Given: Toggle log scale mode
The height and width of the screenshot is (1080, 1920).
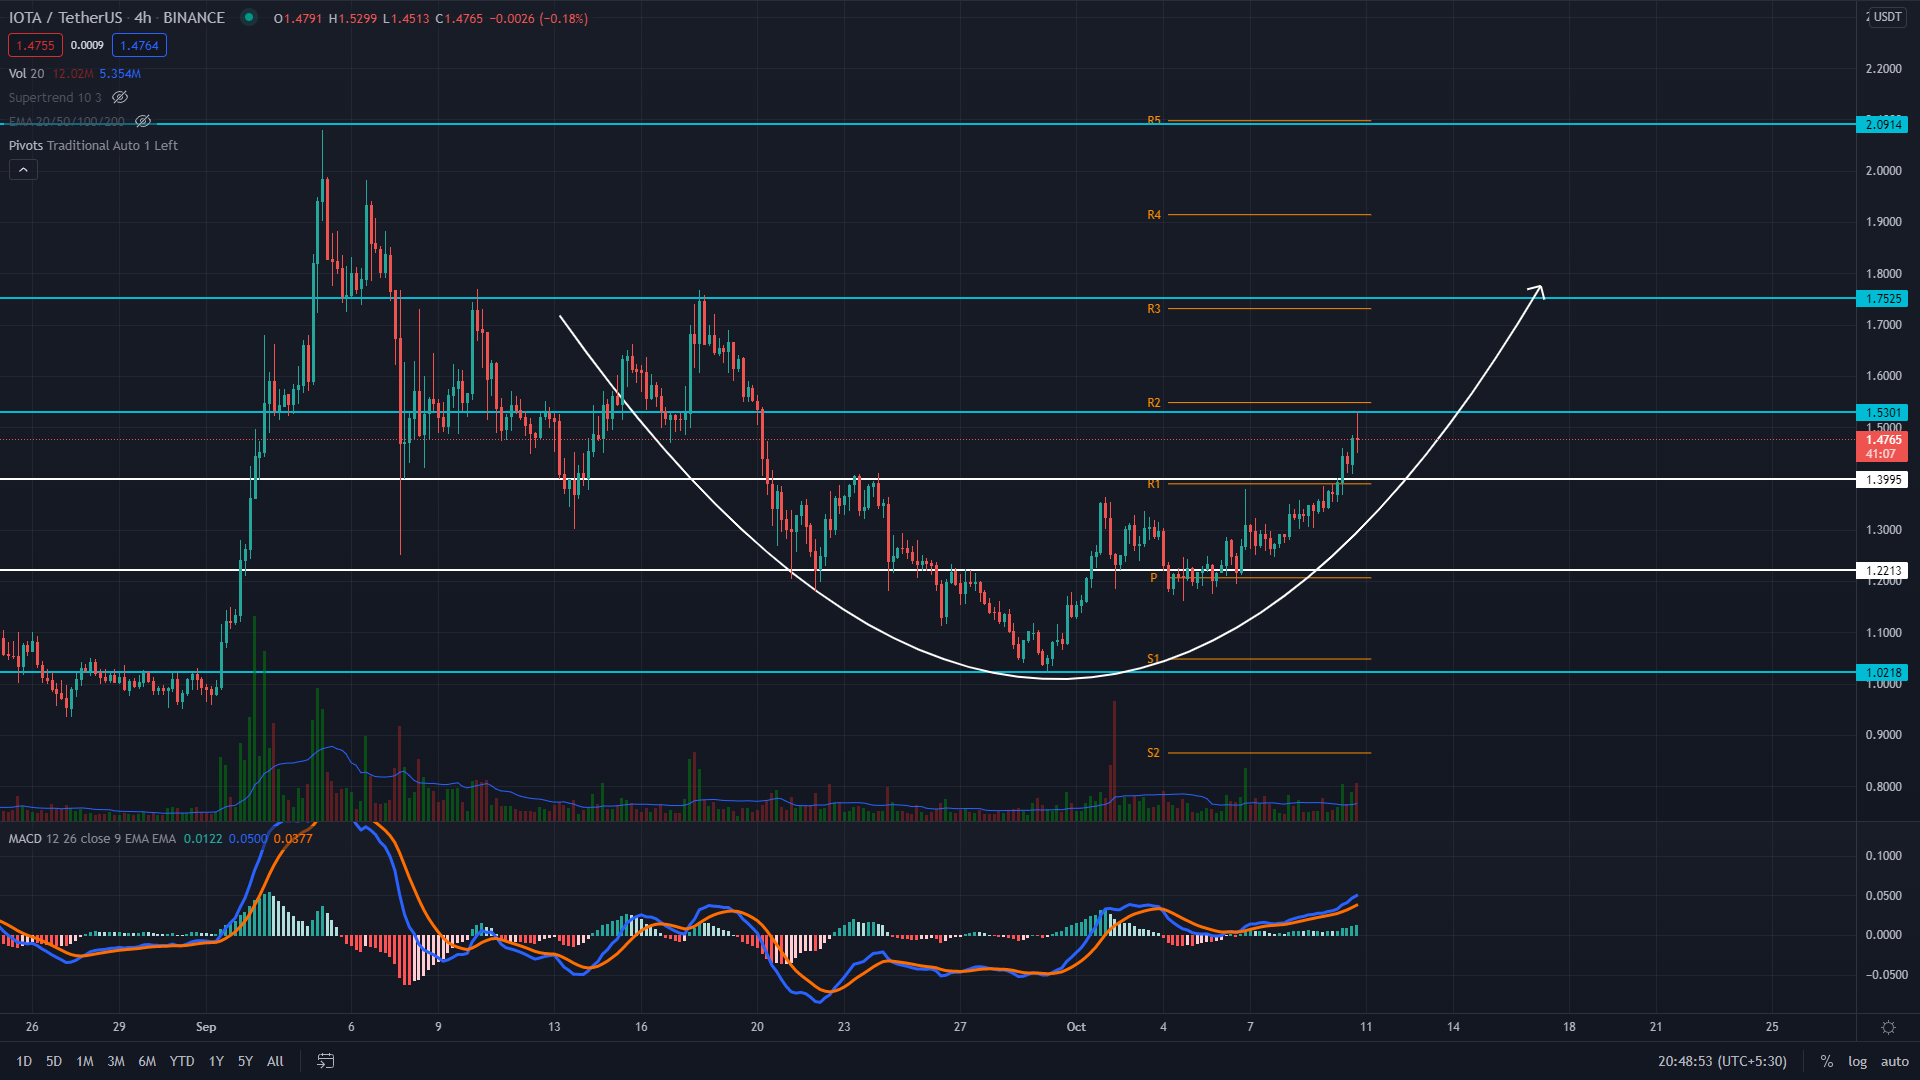Looking at the screenshot, I should pos(1857,1061).
